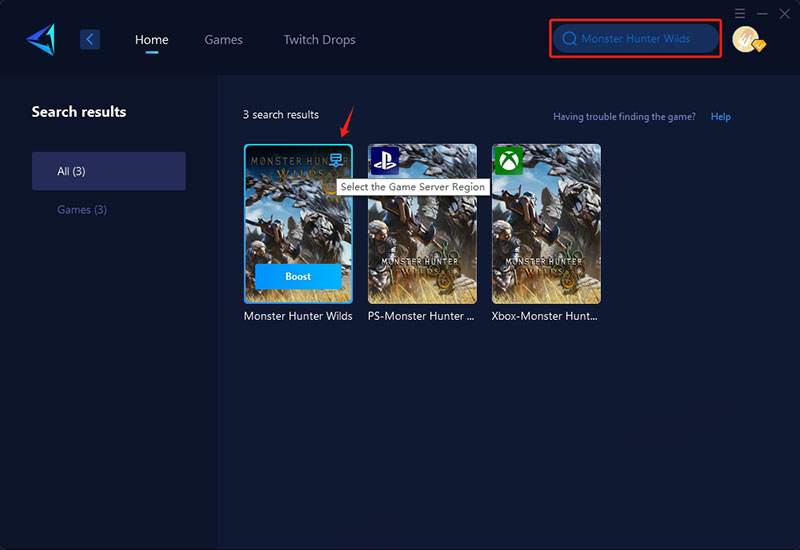Minimize the window
This screenshot has width=800, height=550.
click(x=762, y=14)
